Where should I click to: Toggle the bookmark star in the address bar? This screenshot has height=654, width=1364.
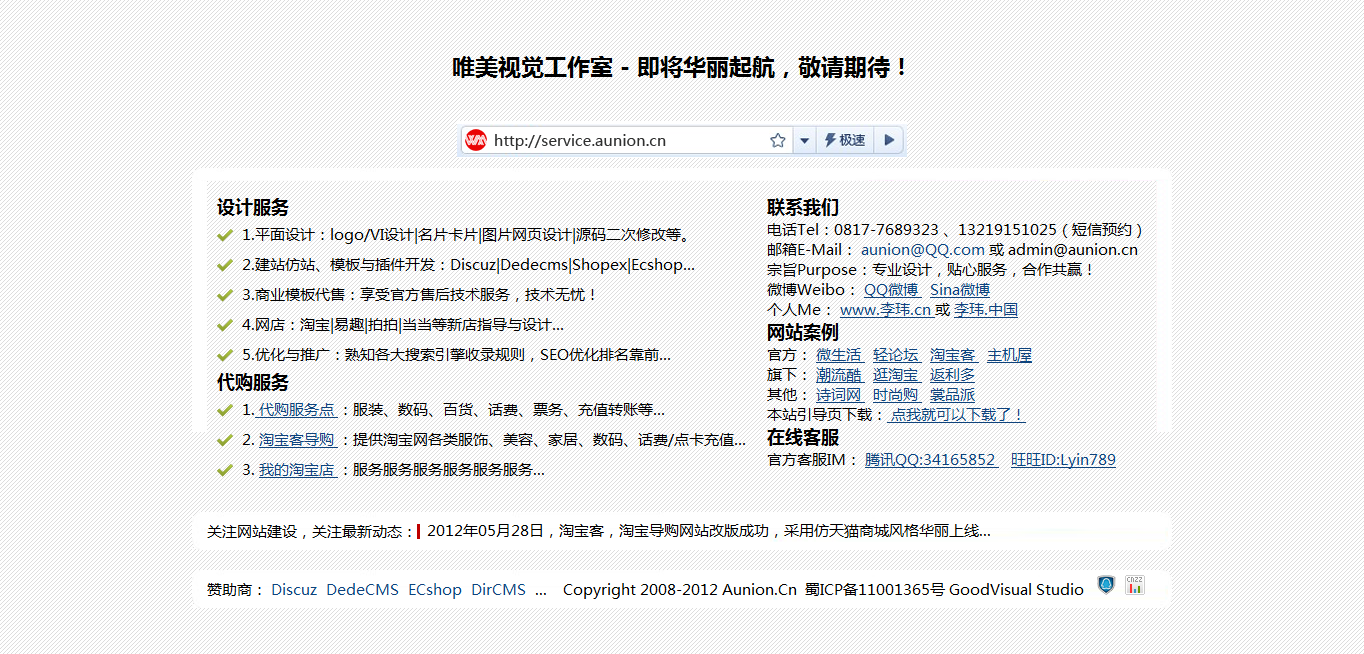(778, 140)
